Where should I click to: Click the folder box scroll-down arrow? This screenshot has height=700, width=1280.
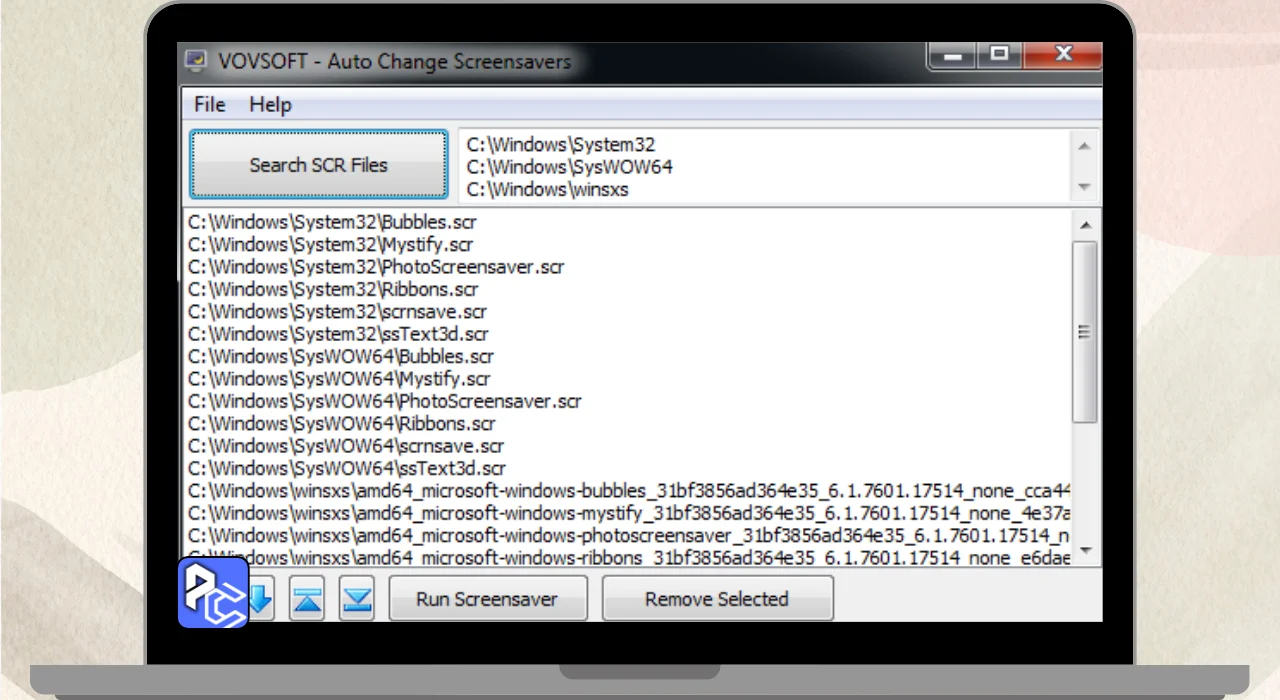pyautogui.click(x=1084, y=188)
